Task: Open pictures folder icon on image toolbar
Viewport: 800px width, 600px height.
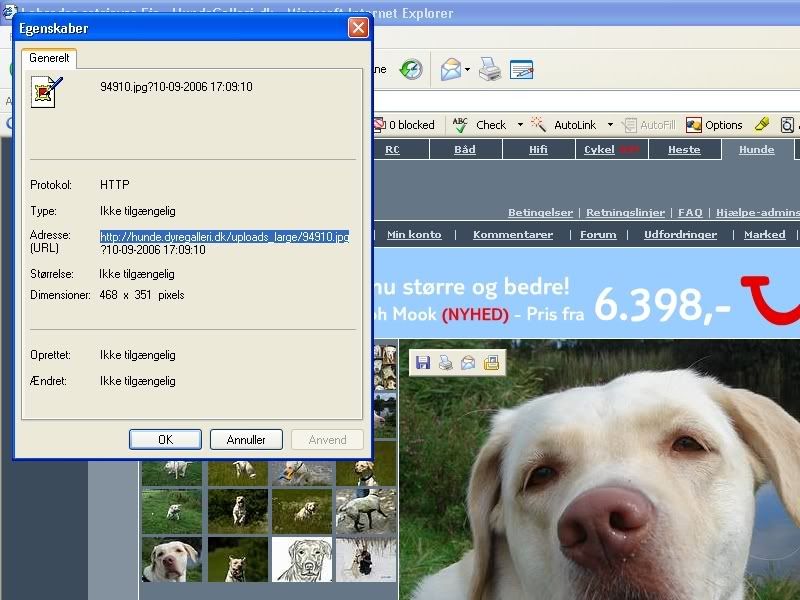Action: point(491,362)
